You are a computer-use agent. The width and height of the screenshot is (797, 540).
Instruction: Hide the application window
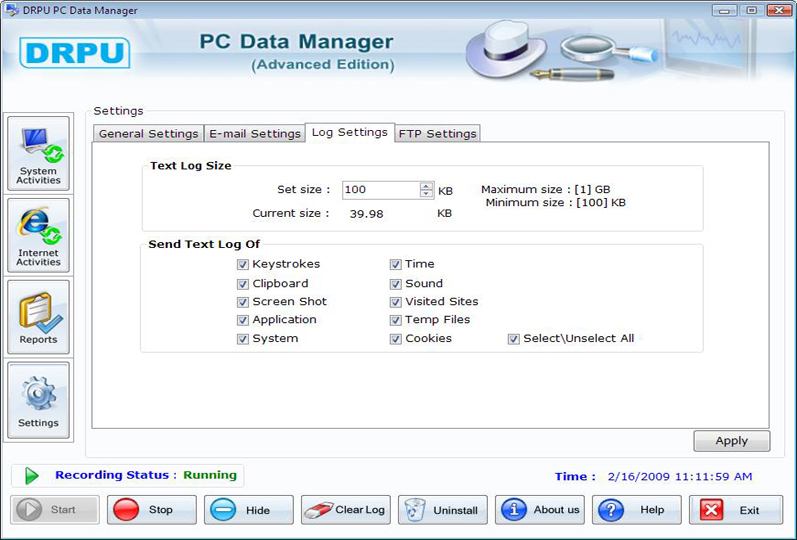pos(249,509)
